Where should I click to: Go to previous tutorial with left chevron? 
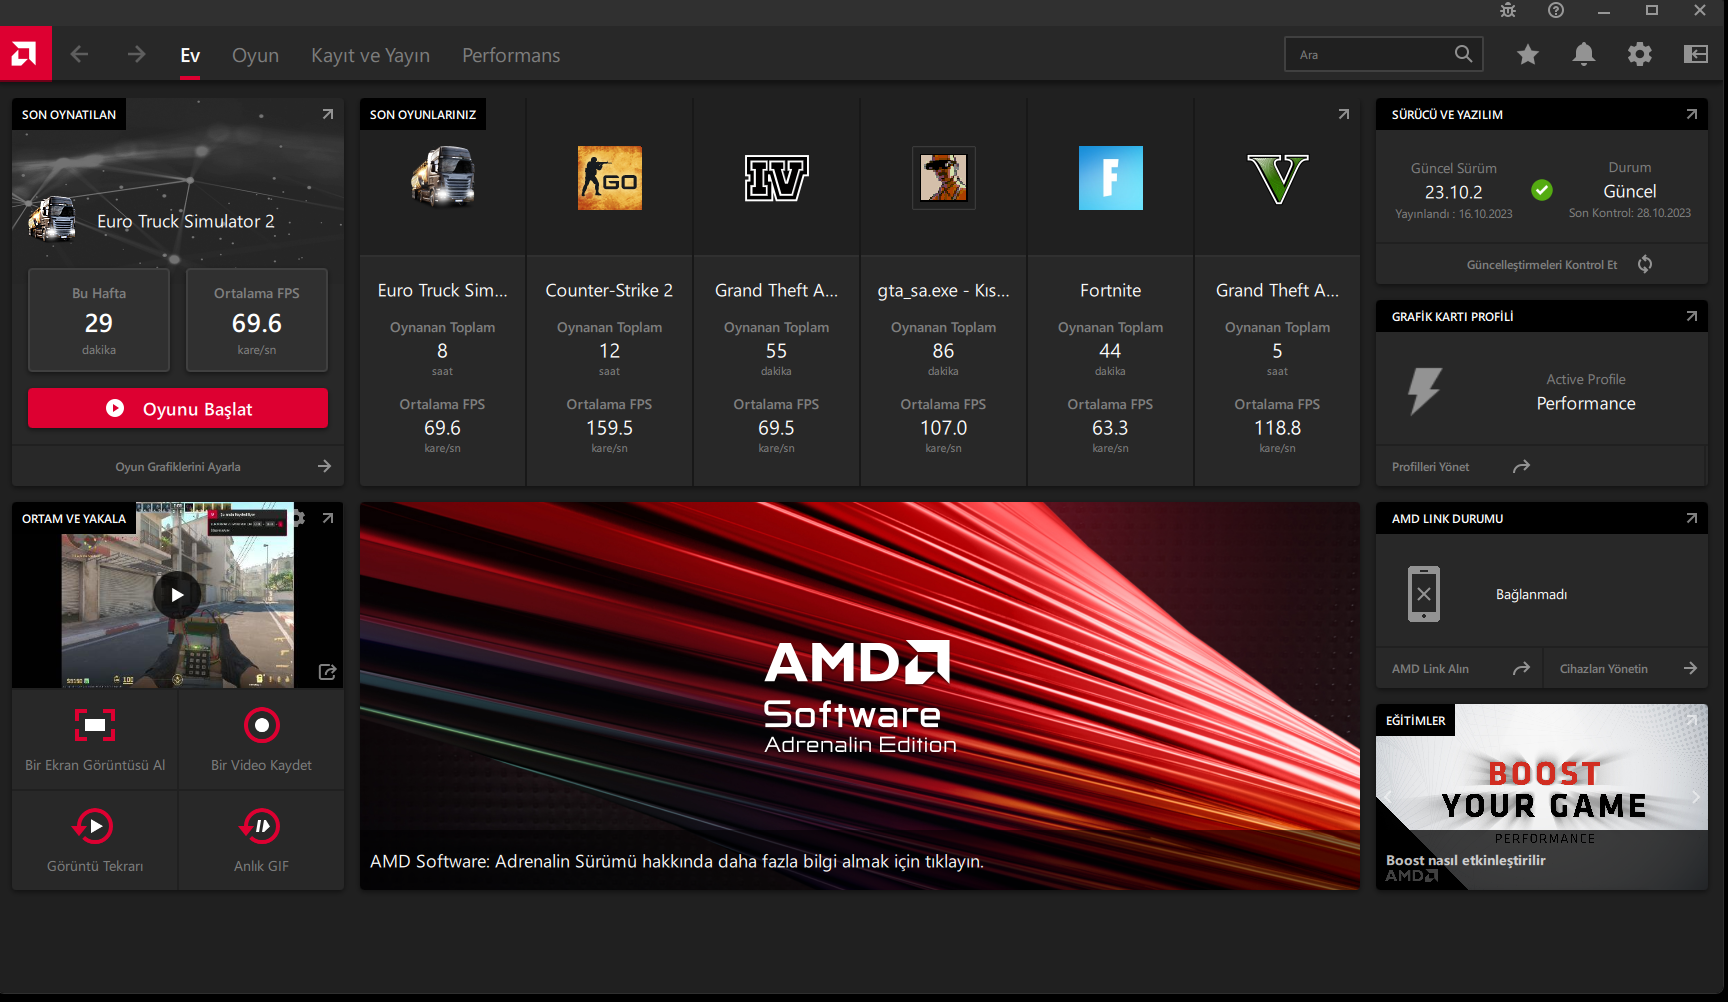pos(1388,797)
